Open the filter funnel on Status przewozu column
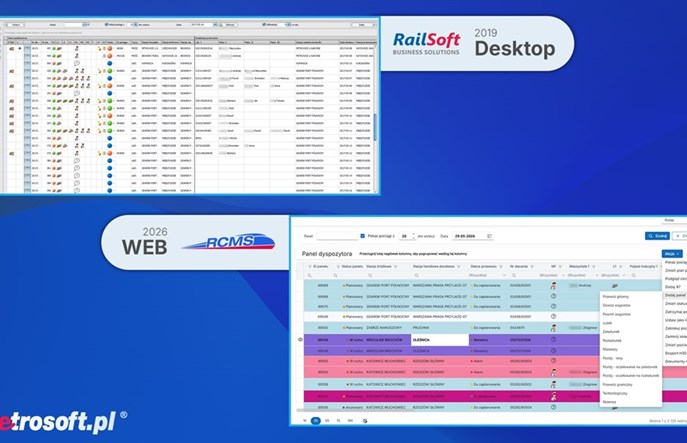 pyautogui.click(x=501, y=266)
